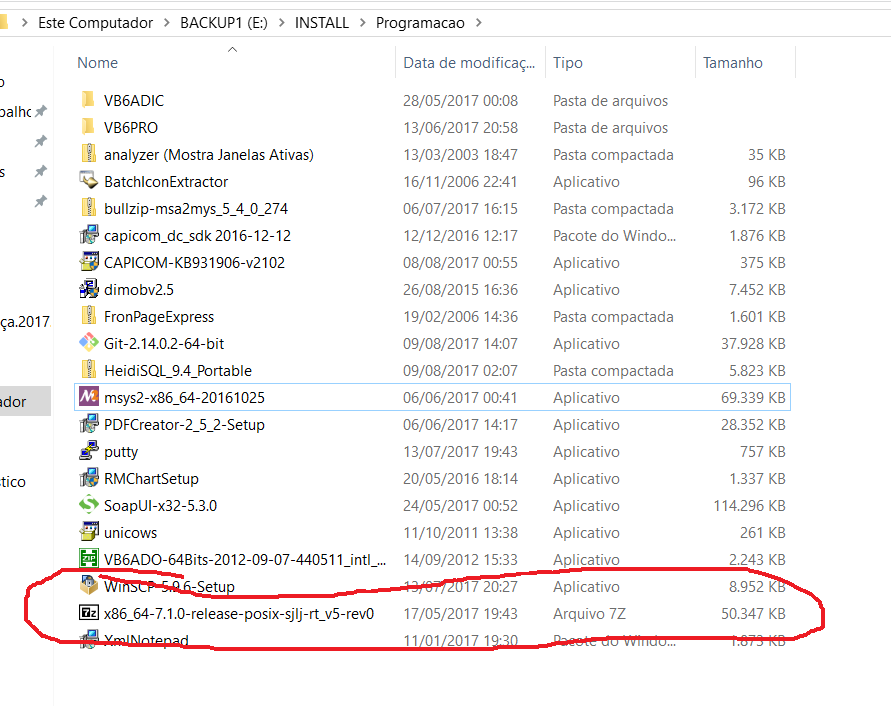The height and width of the screenshot is (706, 891).
Task: Click the SoapUI-x32-5.3.0 icon
Action: click(x=88, y=505)
